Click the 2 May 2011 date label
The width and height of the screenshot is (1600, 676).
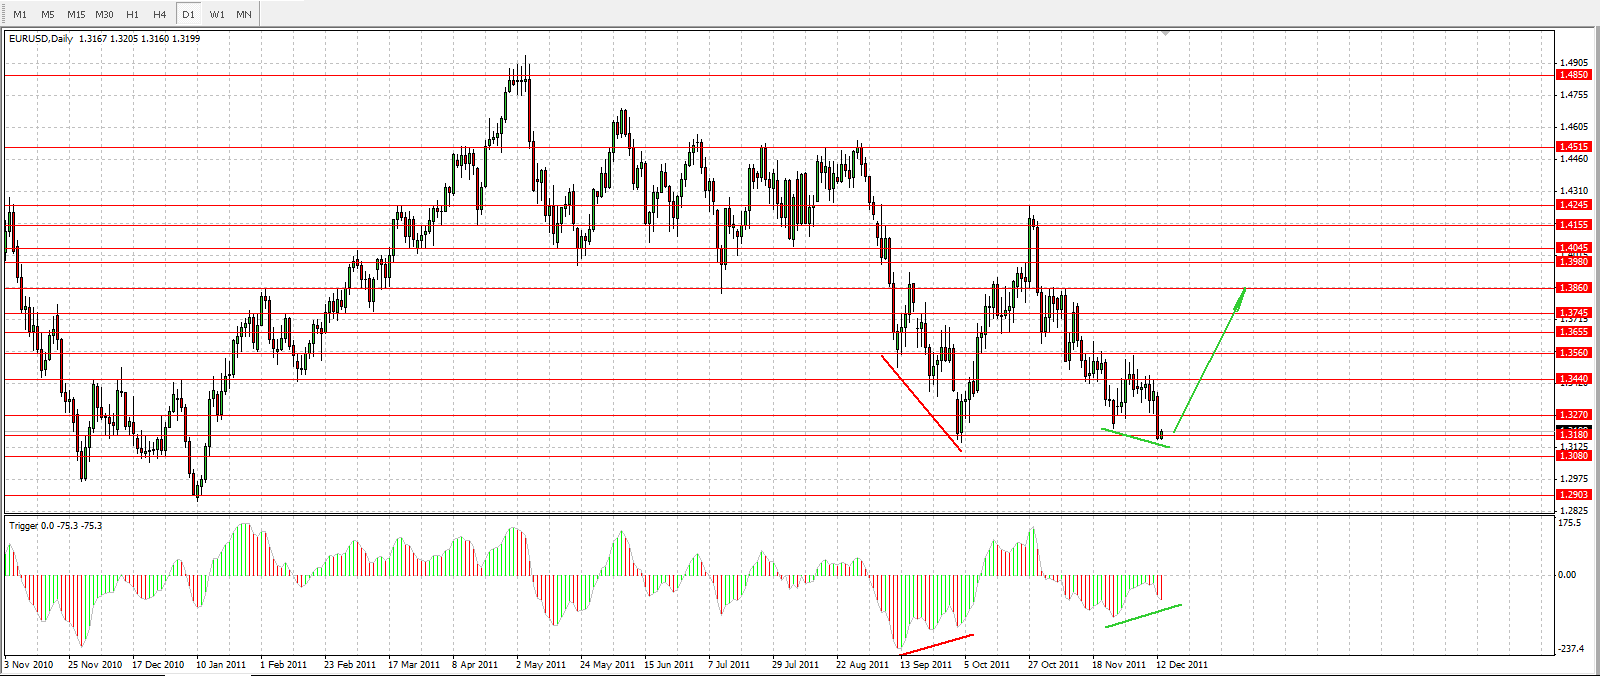541,665
